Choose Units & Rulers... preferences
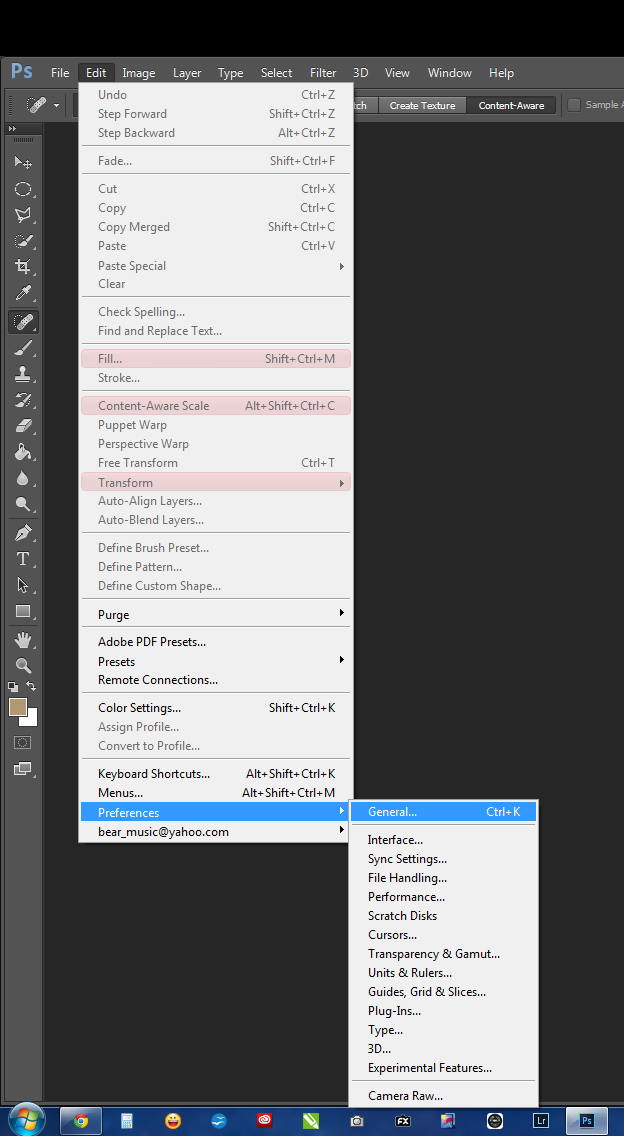Viewport: 624px width, 1136px height. click(444, 972)
